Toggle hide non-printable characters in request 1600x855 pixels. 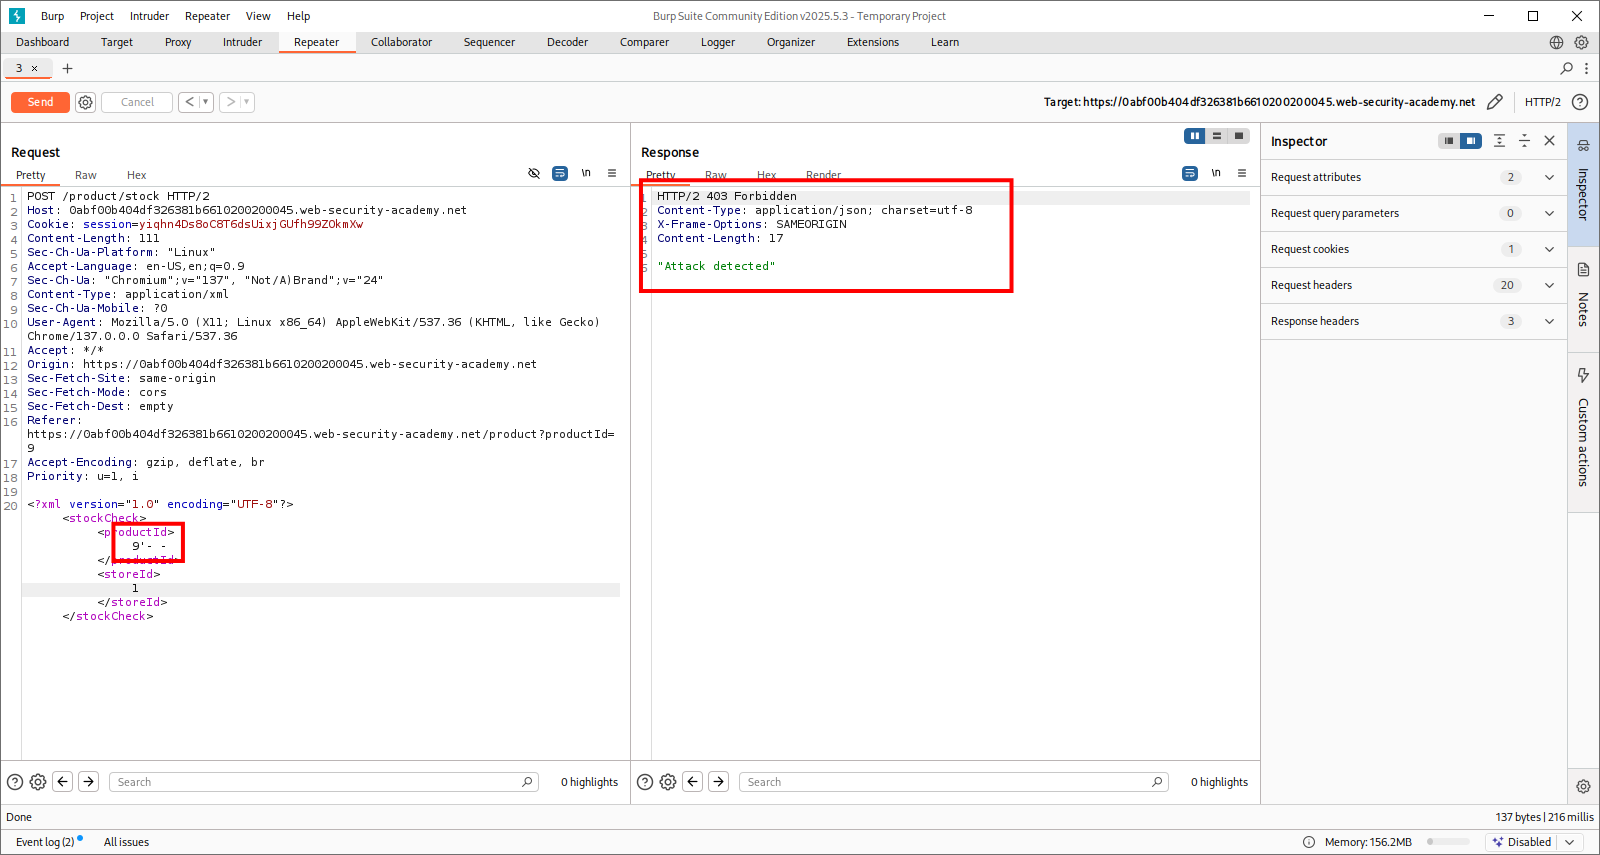pos(534,173)
